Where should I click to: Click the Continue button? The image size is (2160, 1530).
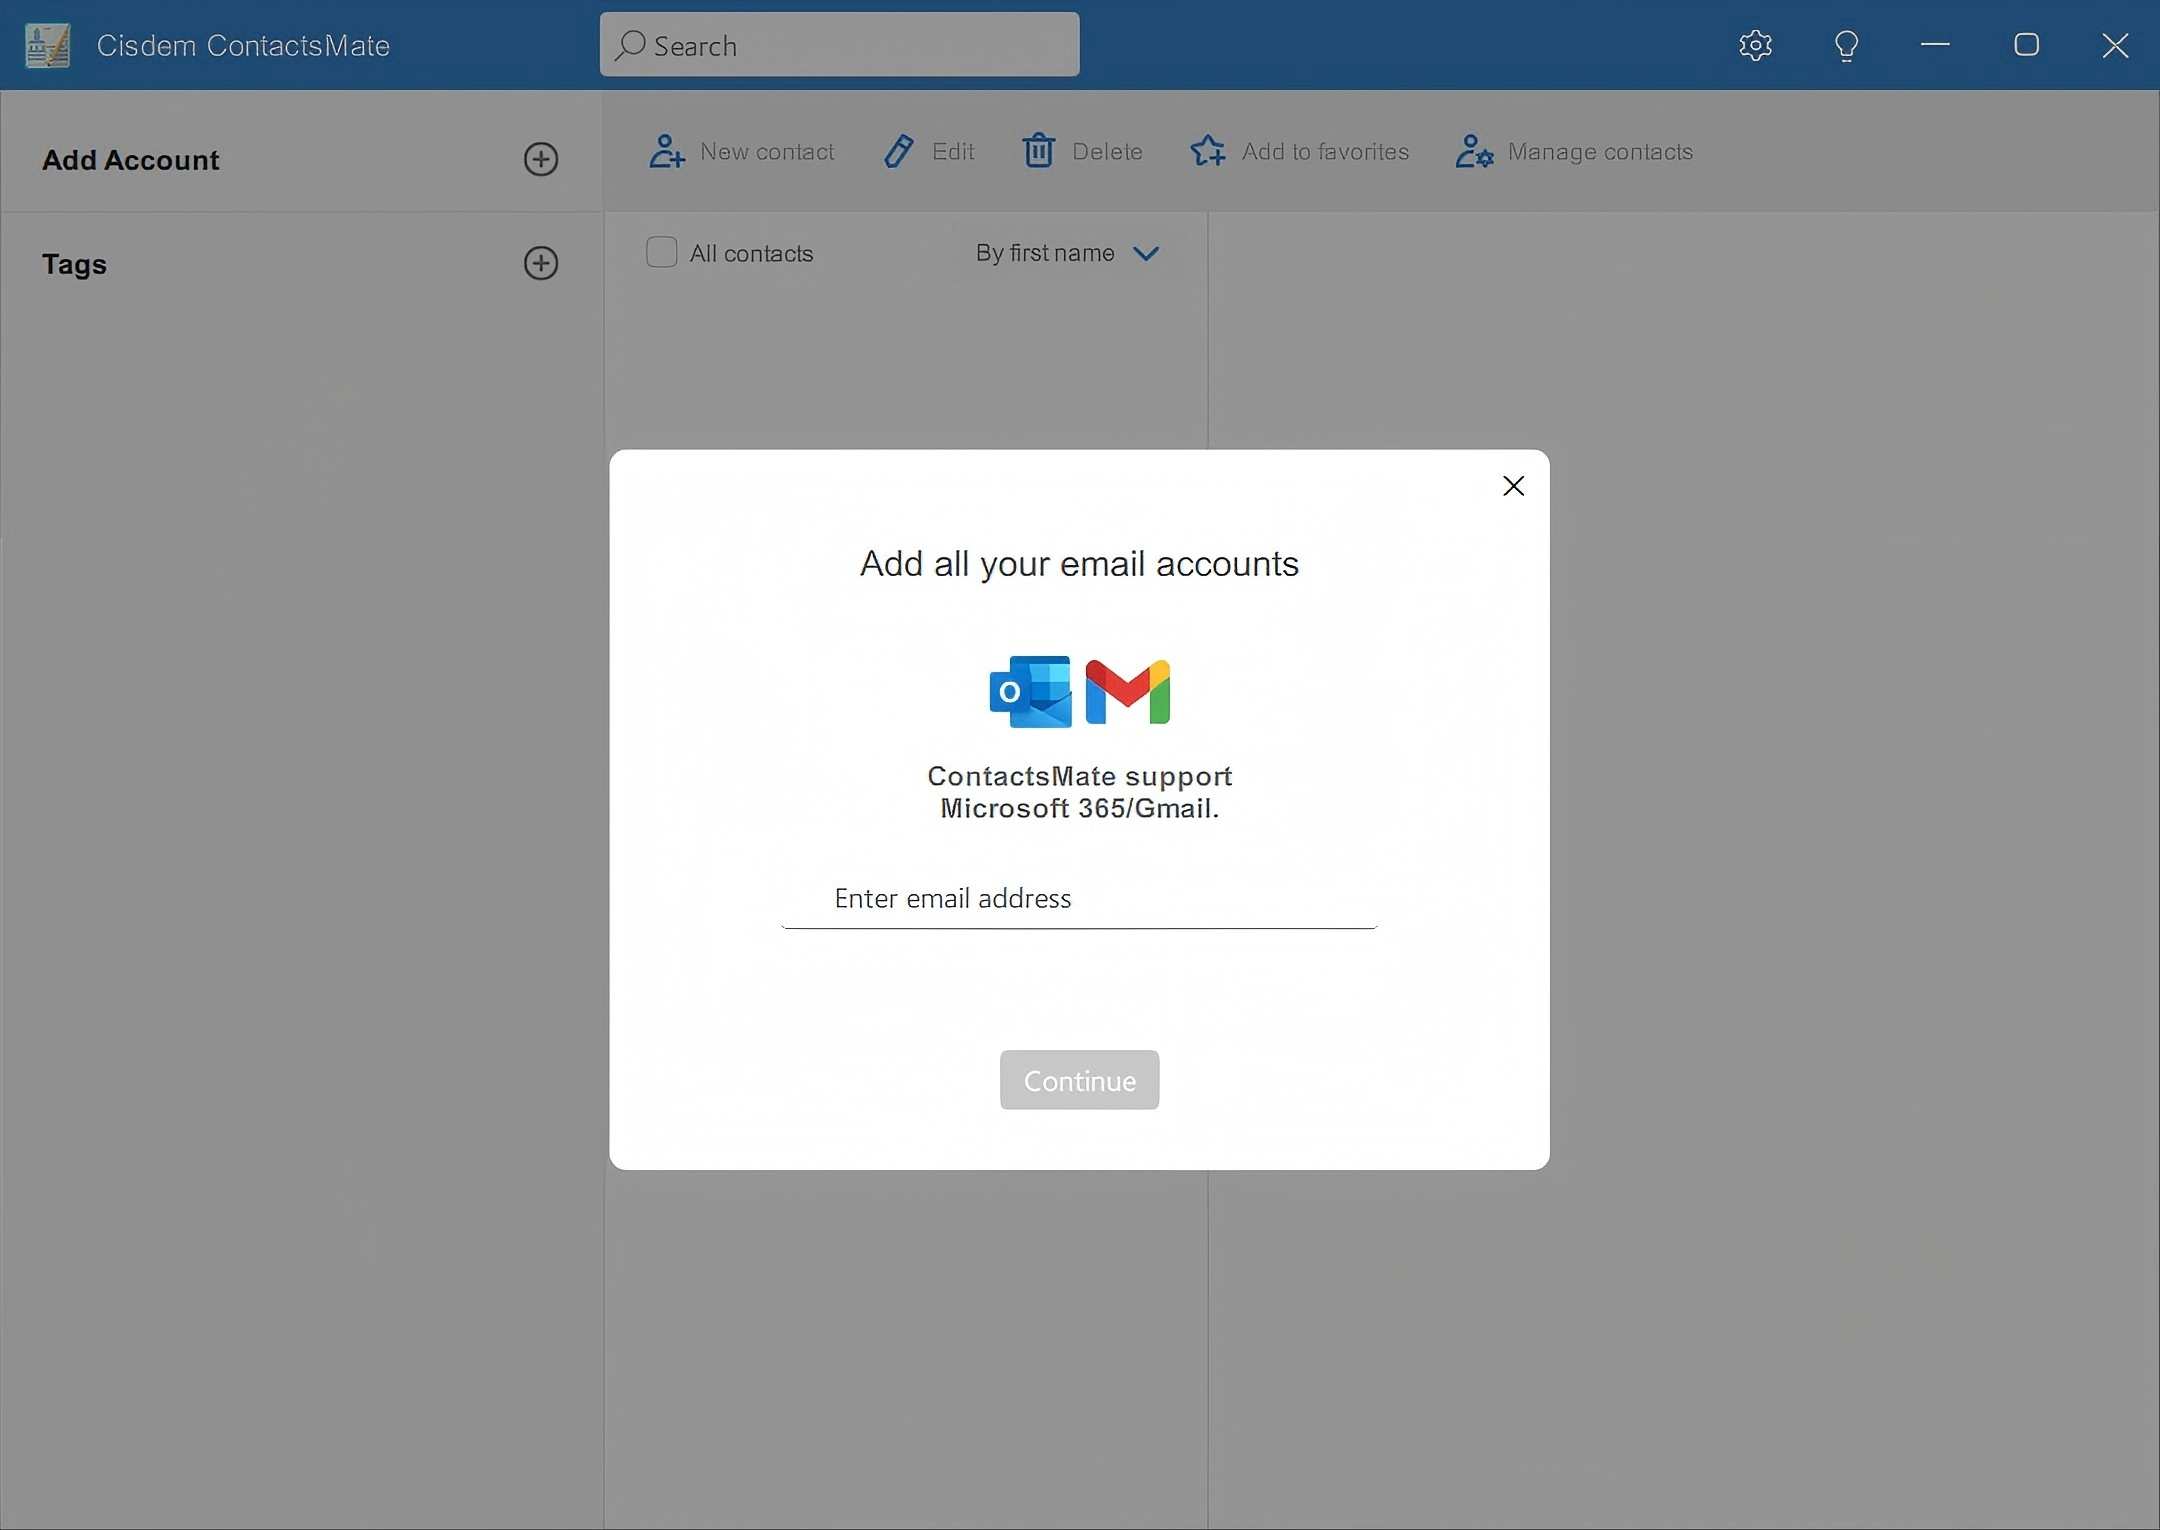(1078, 1080)
